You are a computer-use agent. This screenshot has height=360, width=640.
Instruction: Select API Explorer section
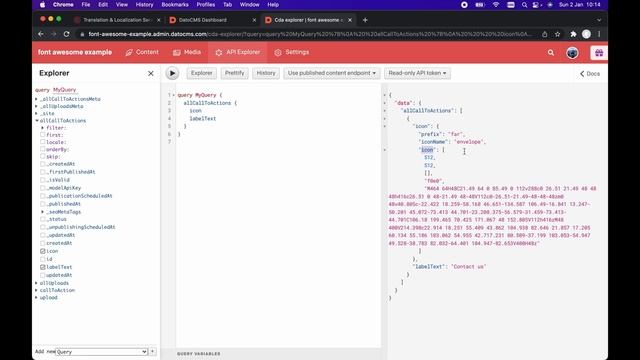238,52
